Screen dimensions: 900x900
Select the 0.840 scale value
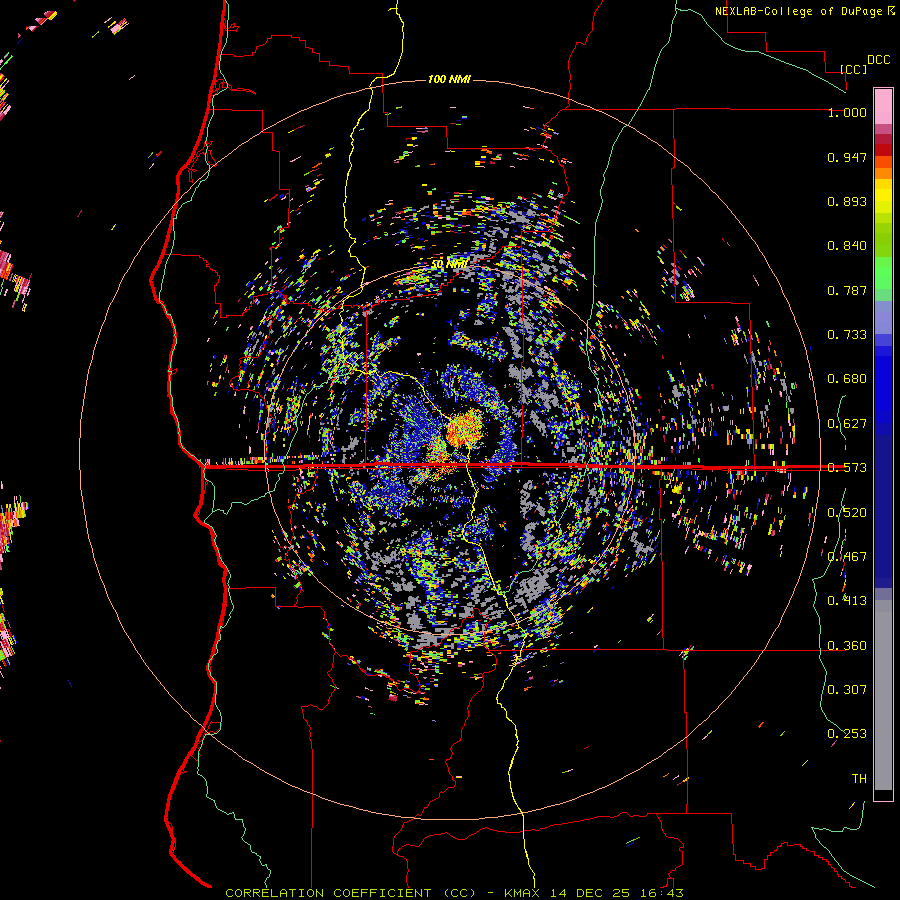pos(847,246)
